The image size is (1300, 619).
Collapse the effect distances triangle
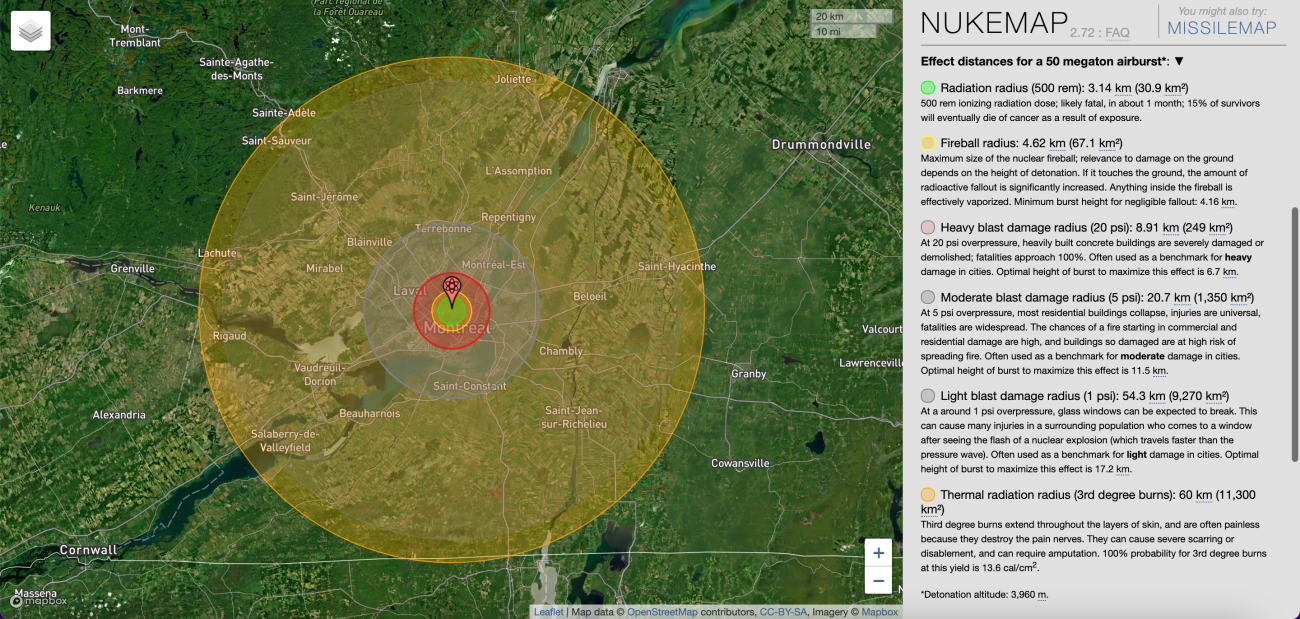click(x=1179, y=61)
